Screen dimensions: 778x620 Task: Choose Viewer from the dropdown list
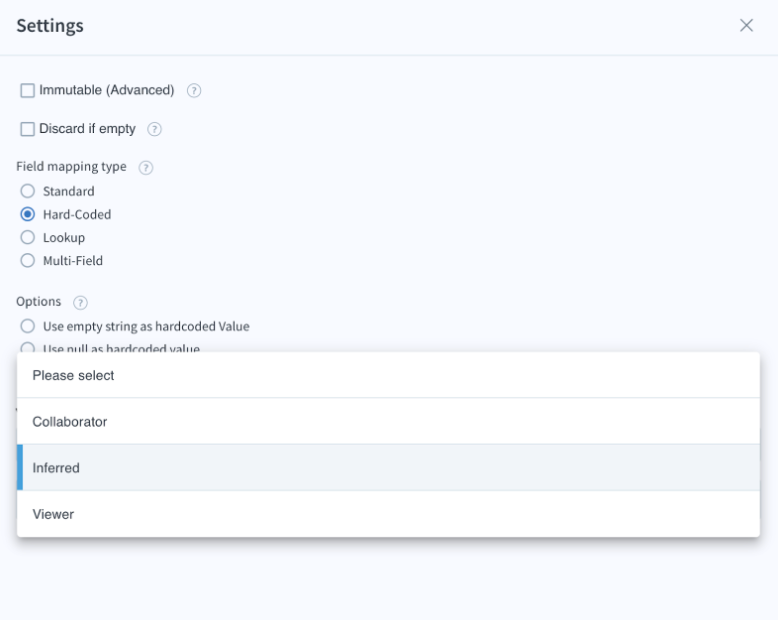[x=389, y=514]
